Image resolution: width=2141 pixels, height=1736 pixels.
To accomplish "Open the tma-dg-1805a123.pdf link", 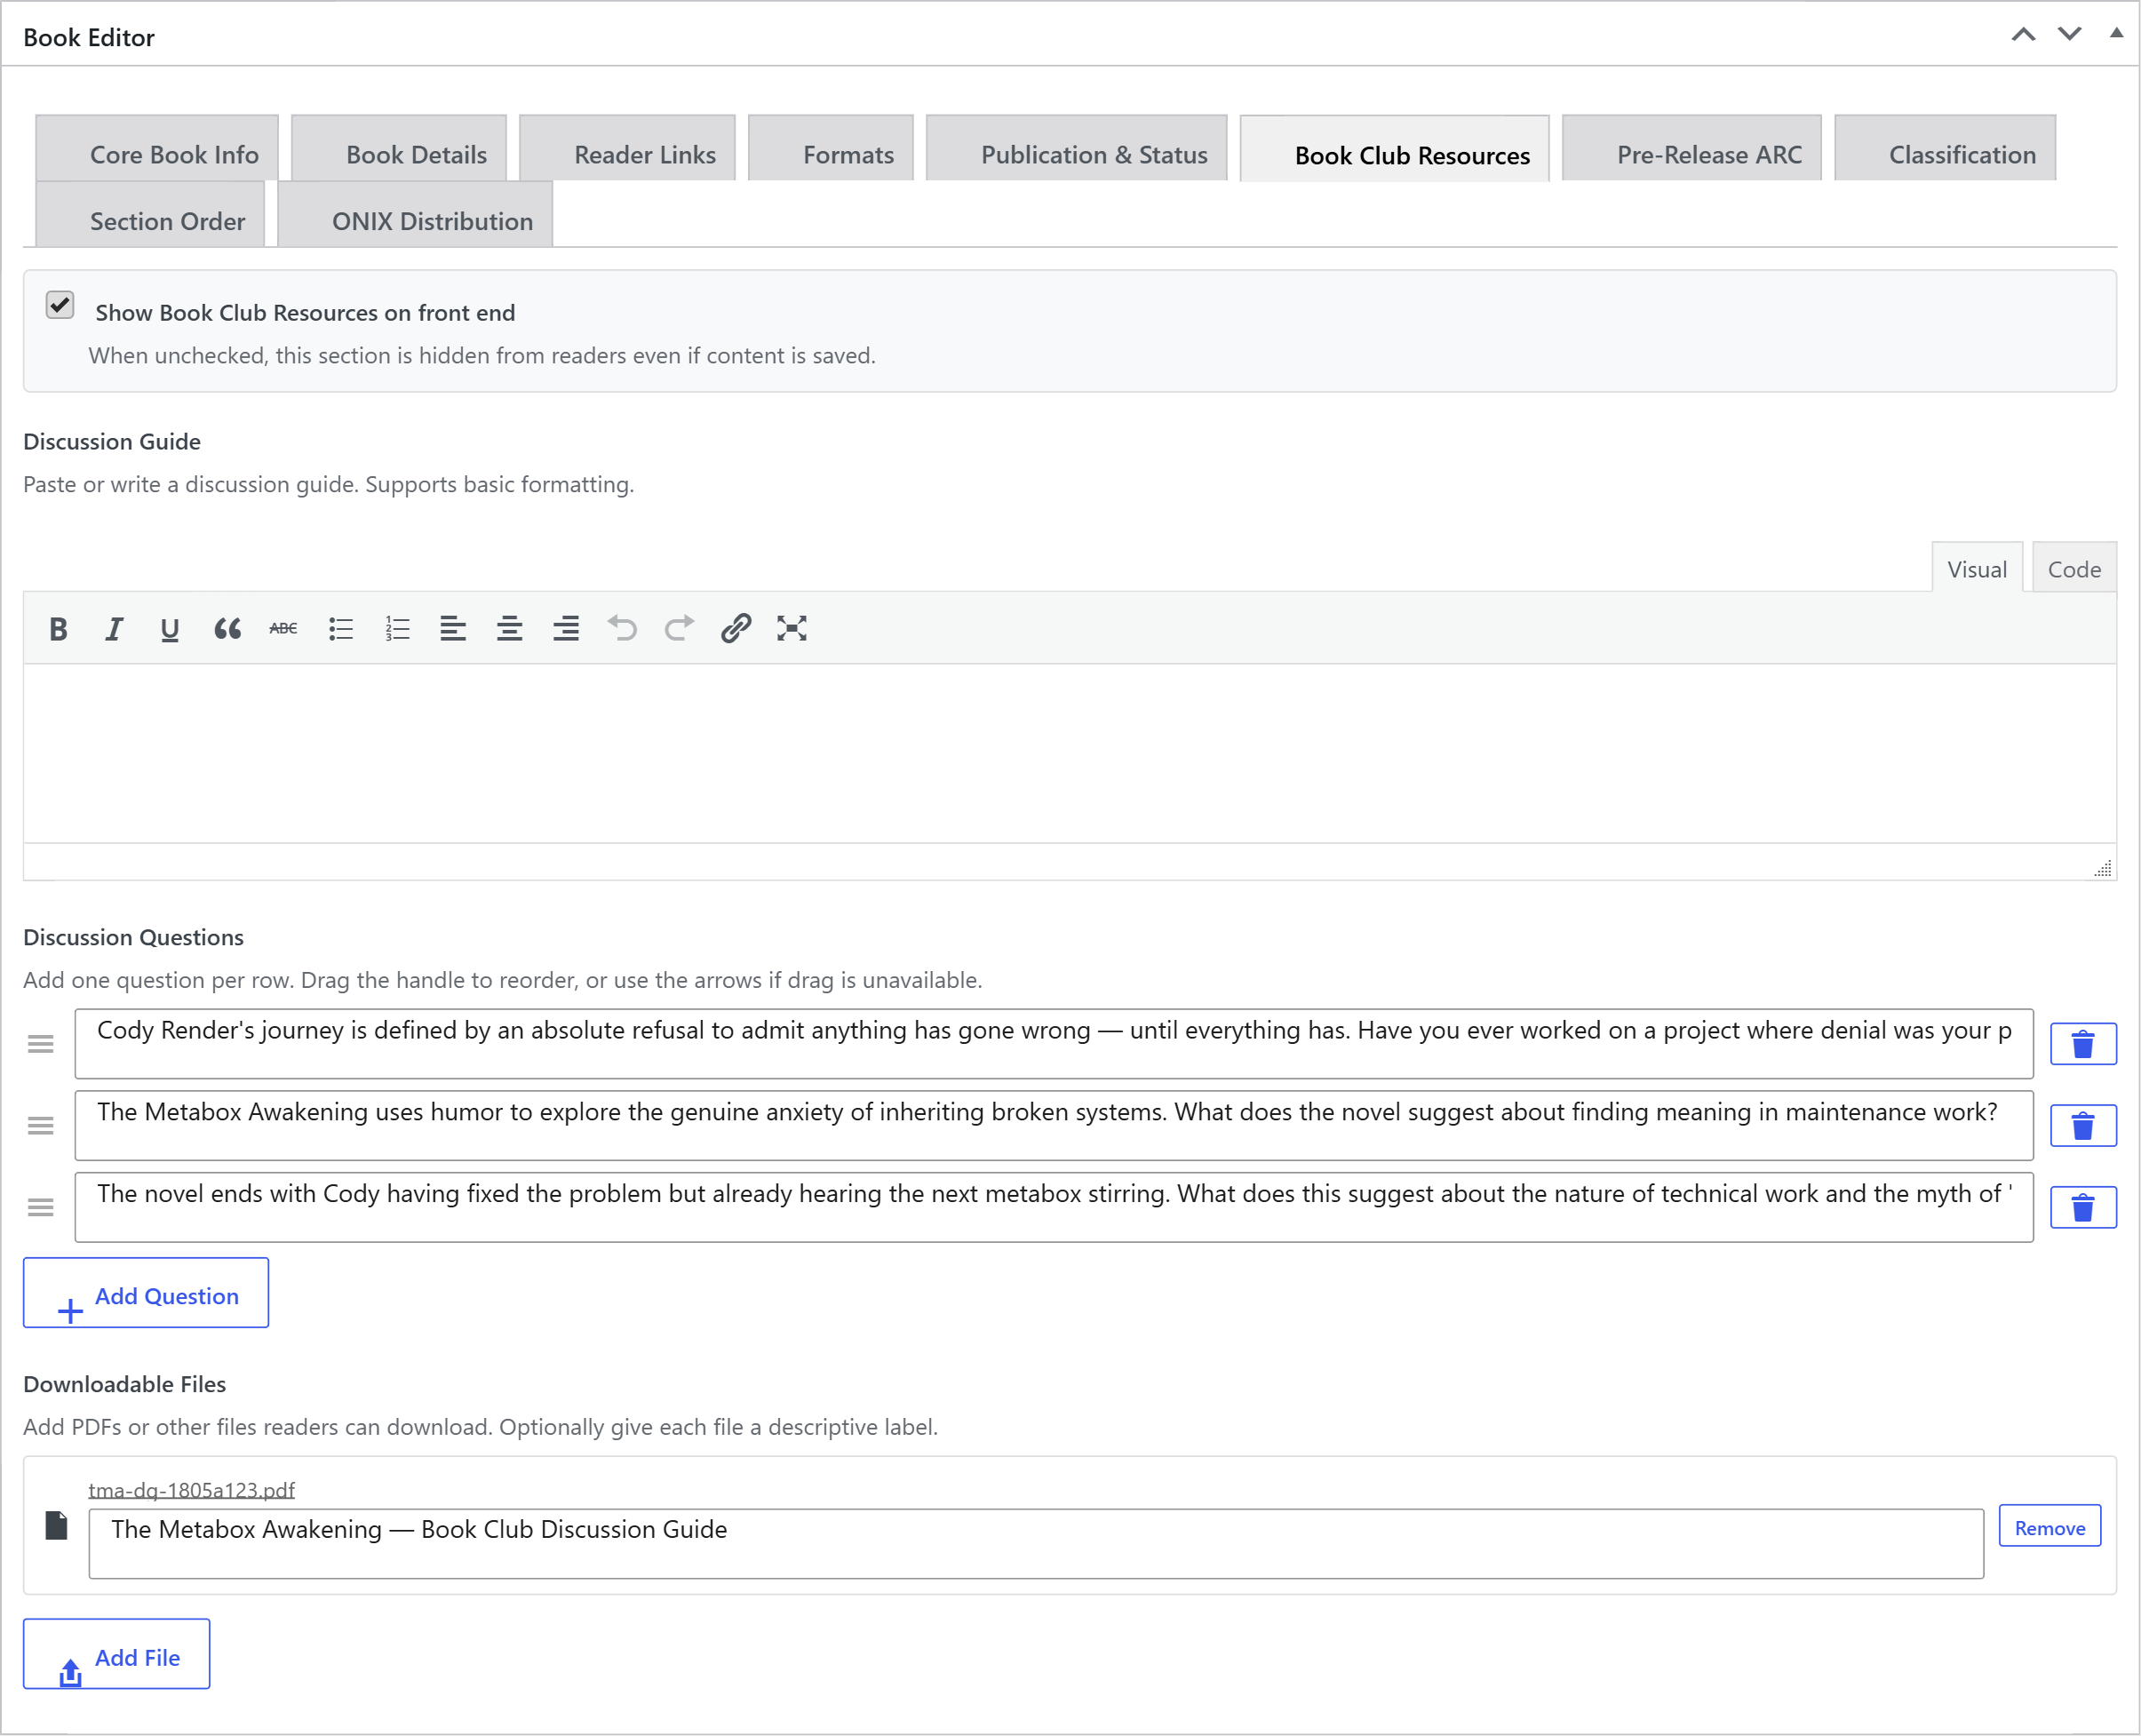I will [x=191, y=1490].
